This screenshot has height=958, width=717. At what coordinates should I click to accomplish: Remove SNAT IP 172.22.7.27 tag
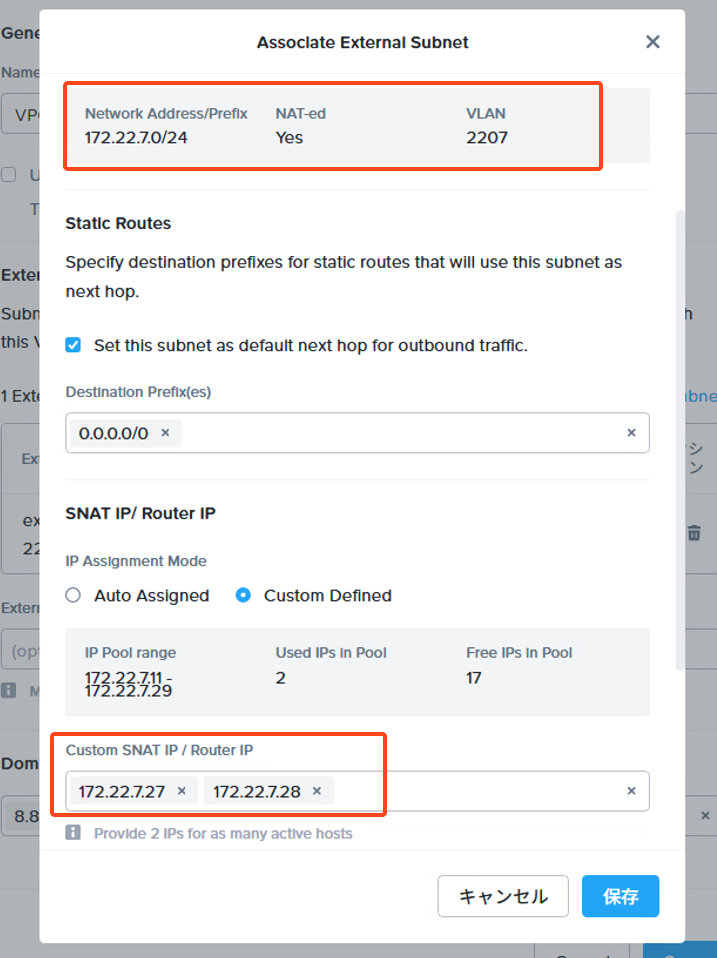pyautogui.click(x=182, y=791)
